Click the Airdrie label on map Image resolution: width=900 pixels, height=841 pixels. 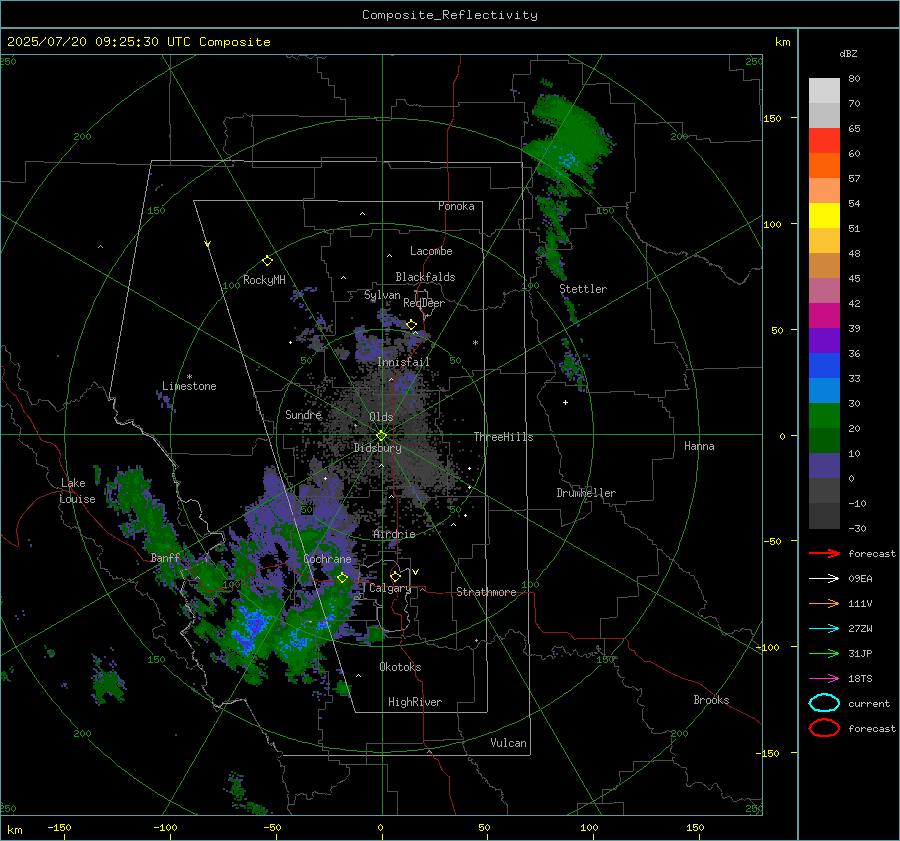tap(394, 534)
